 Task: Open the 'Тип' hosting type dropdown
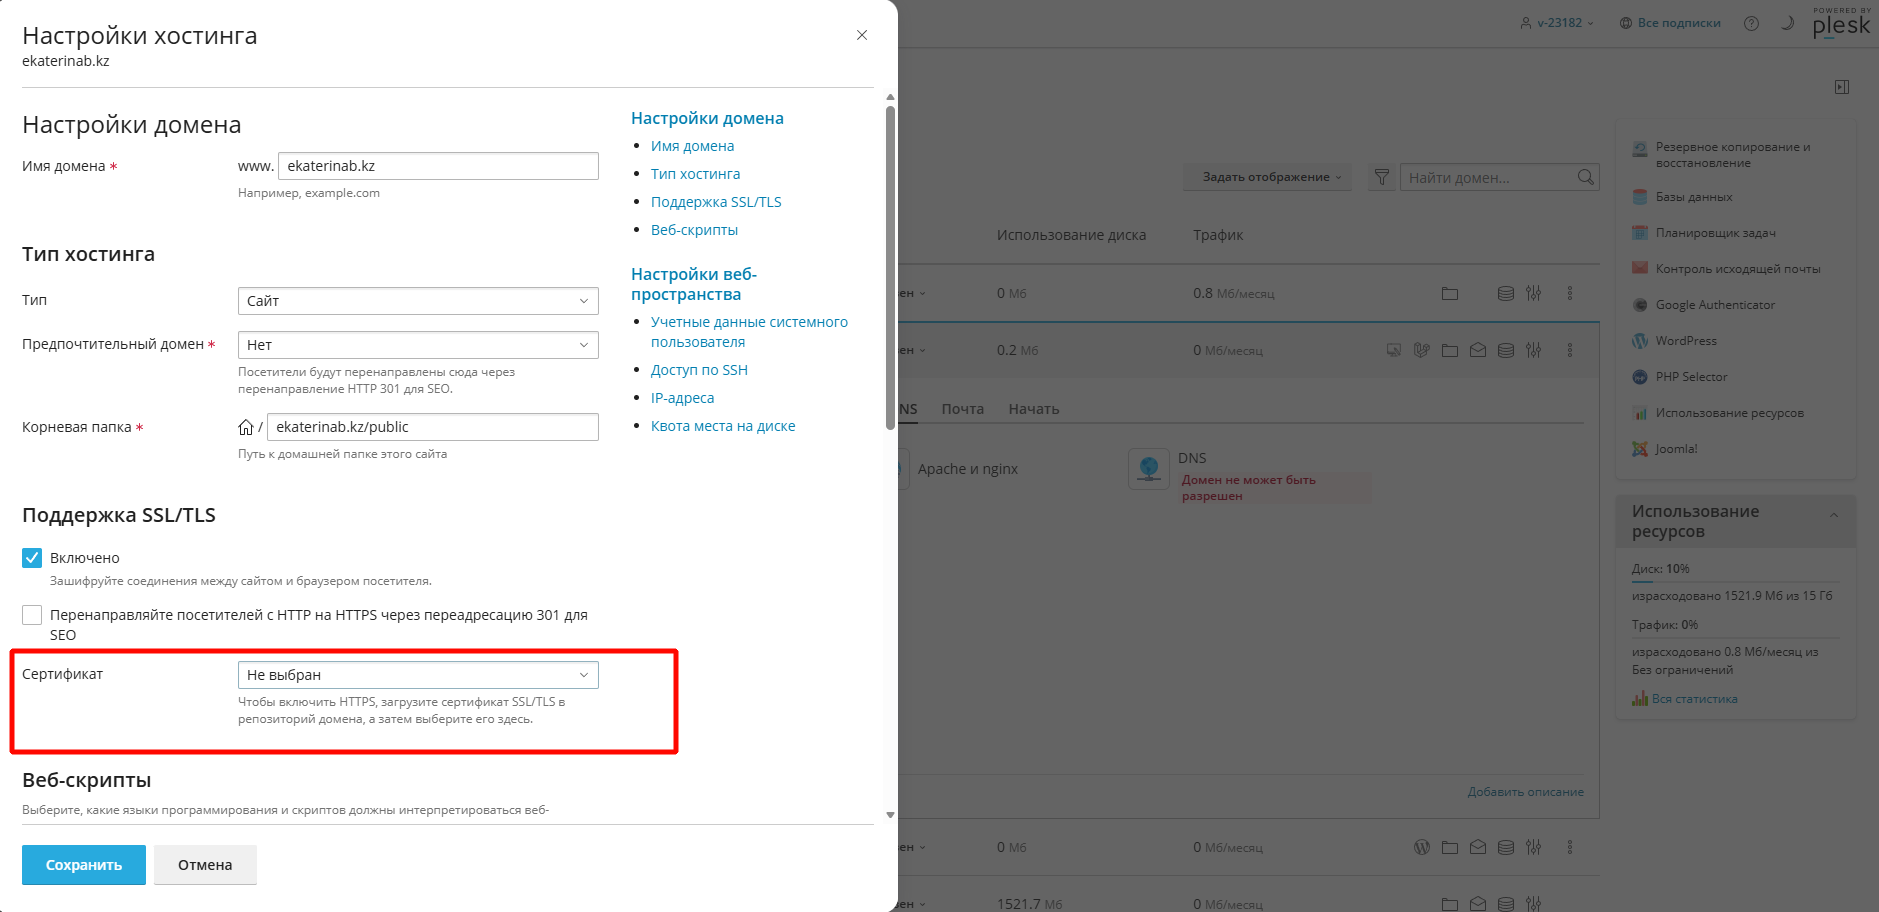418,301
